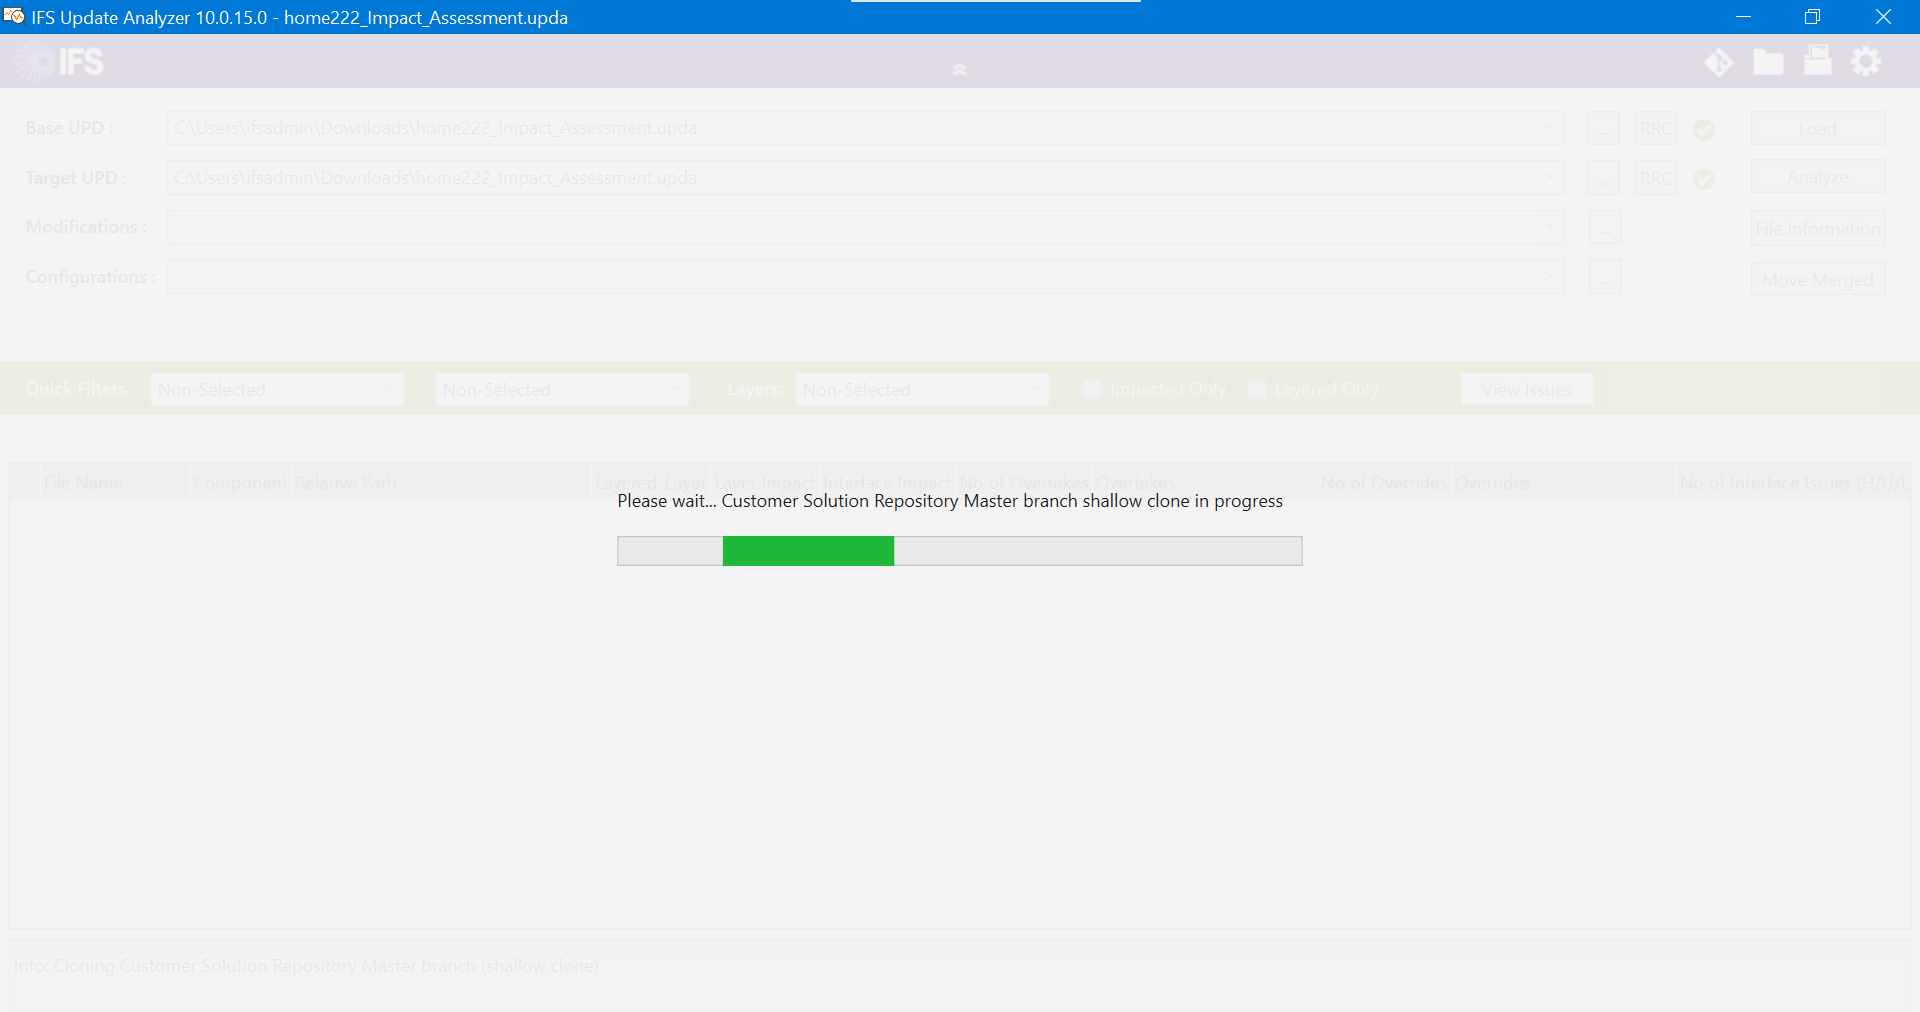The width and height of the screenshot is (1920, 1012).
Task: Click the Info cloning status message at bottom
Action: click(306, 966)
